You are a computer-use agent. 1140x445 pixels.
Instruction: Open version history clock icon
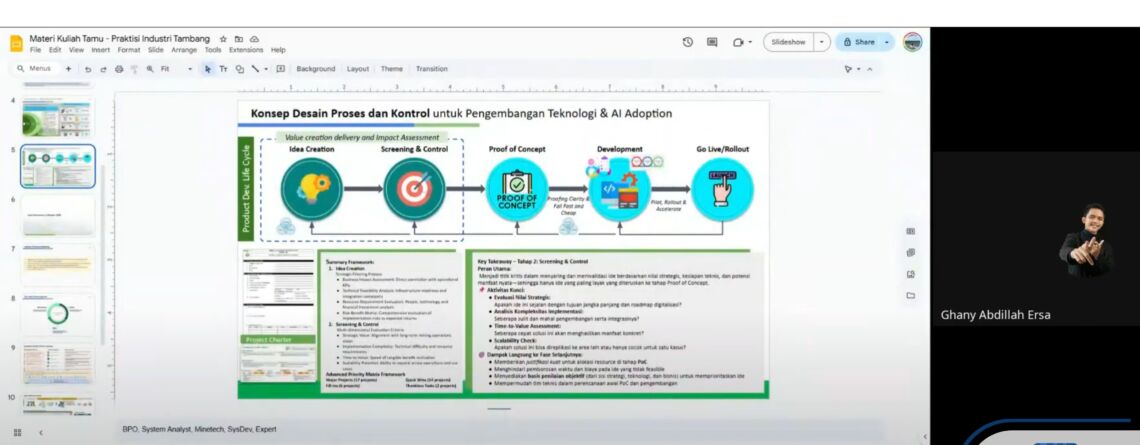[688, 42]
